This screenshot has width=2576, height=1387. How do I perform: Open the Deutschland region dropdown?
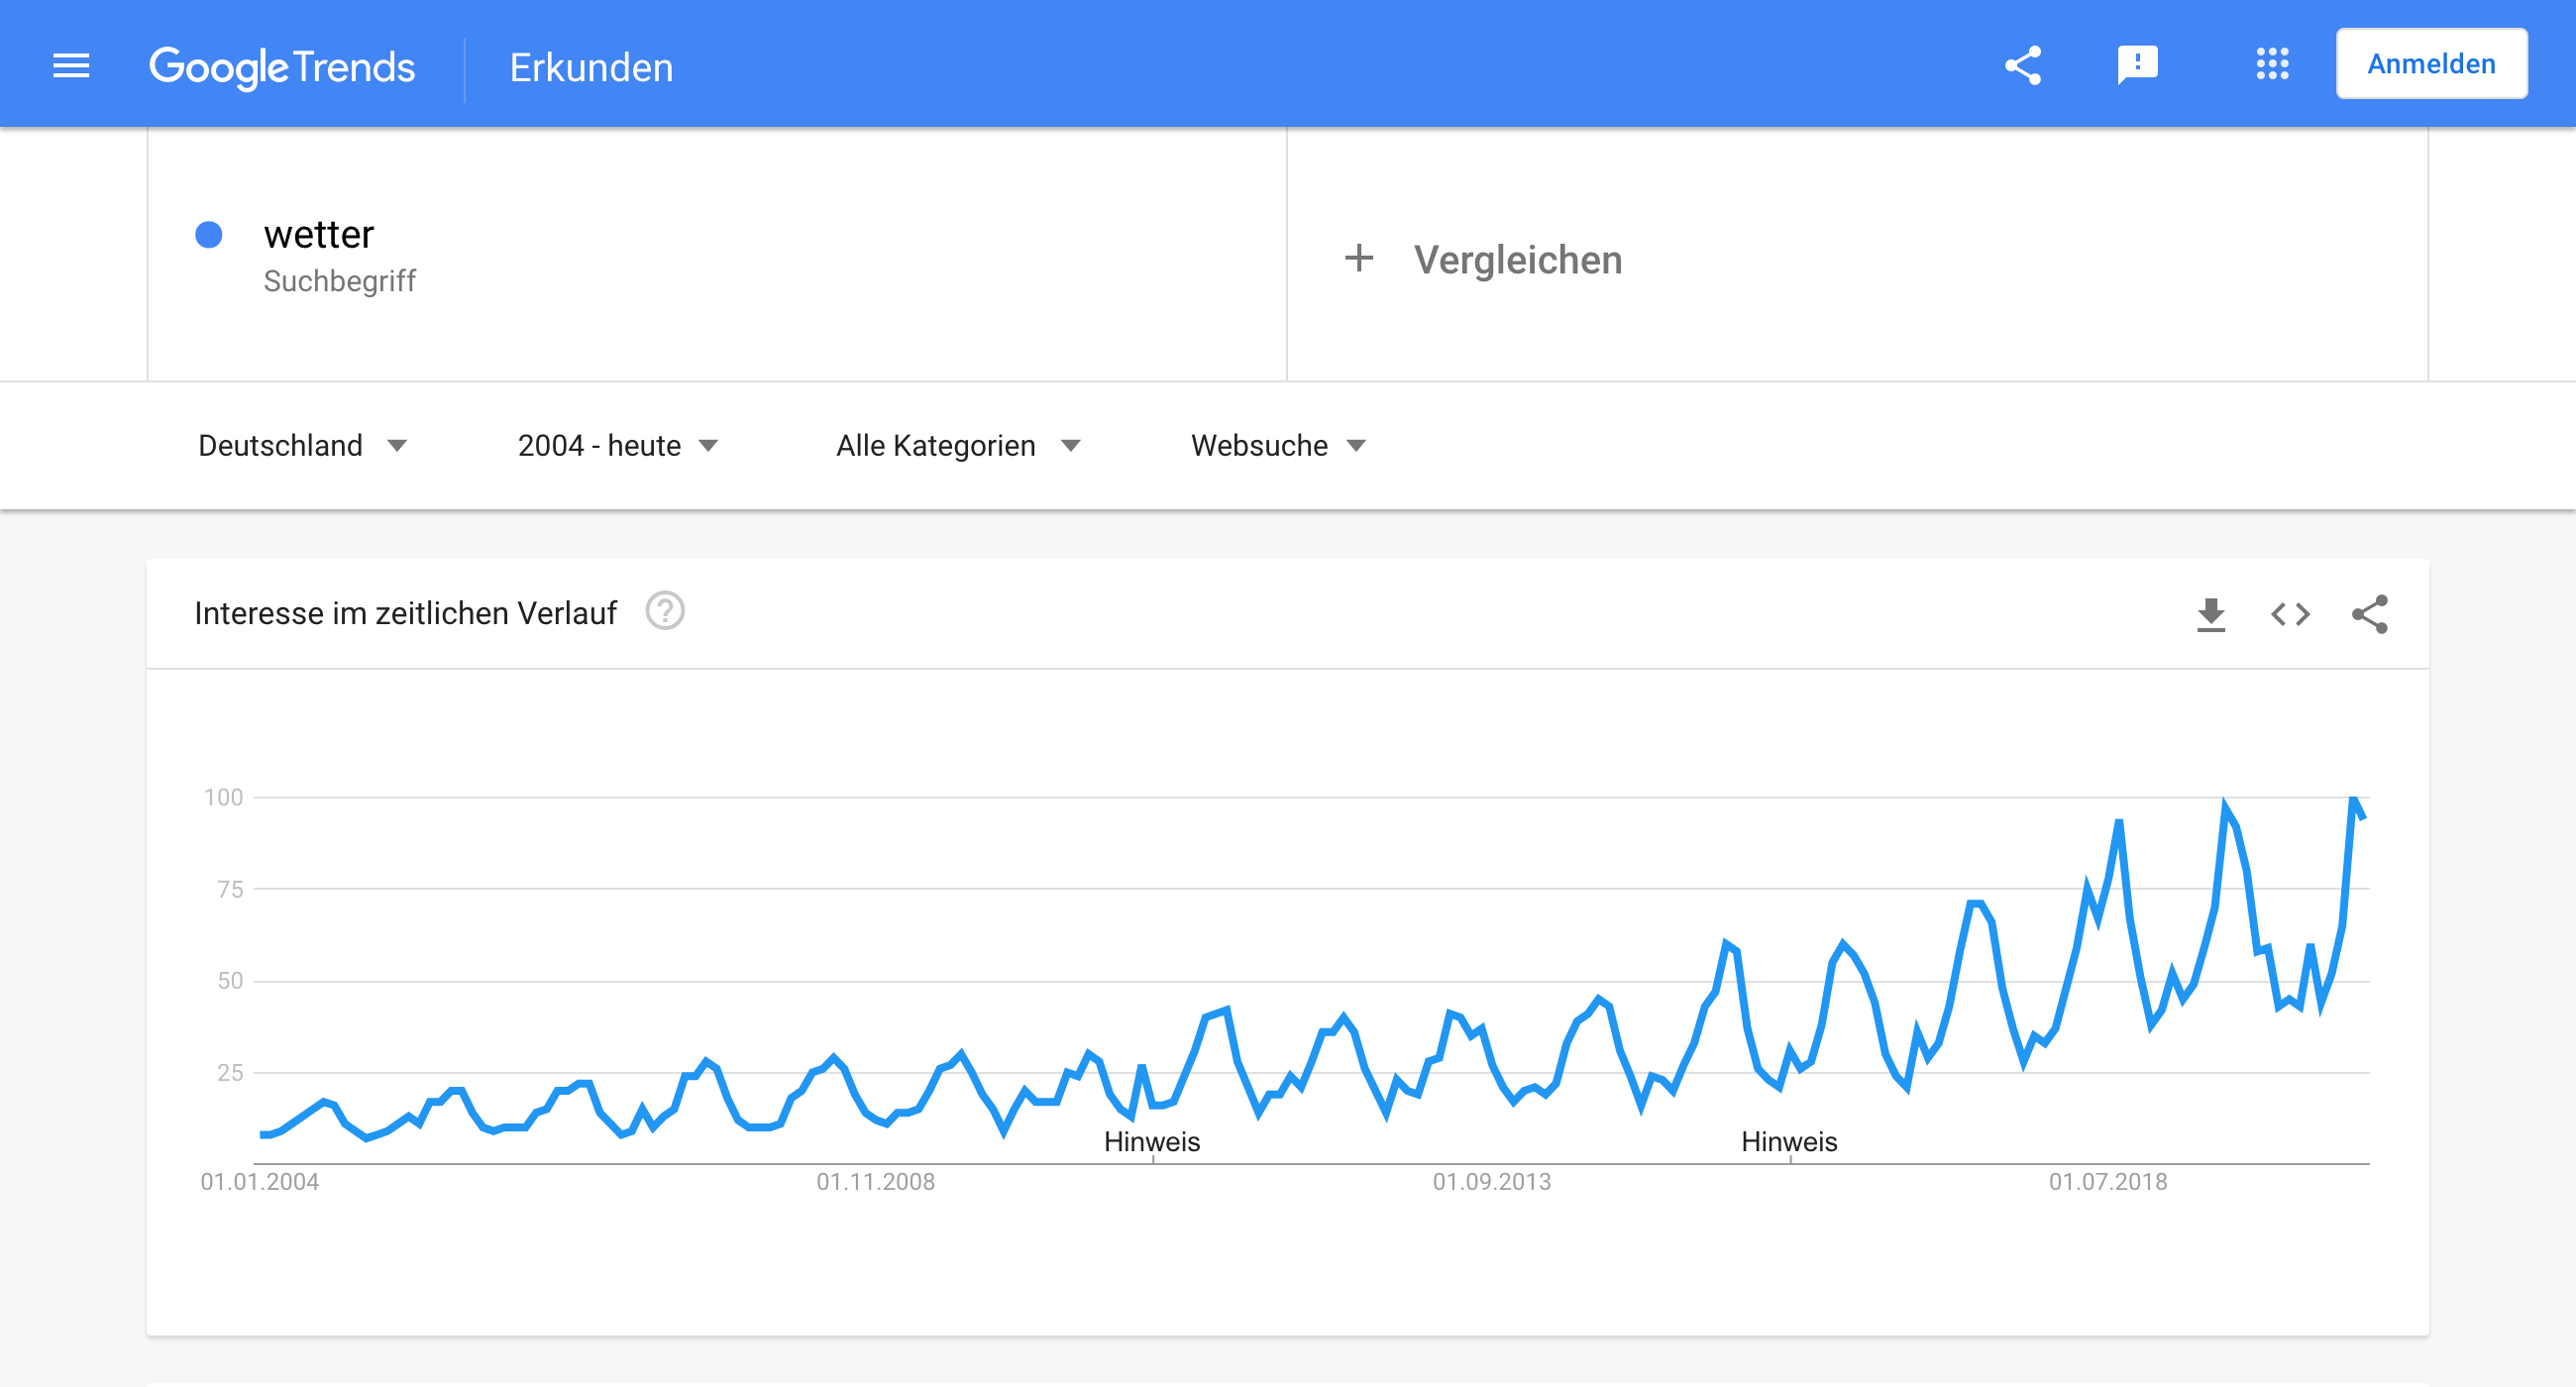pyautogui.click(x=302, y=446)
